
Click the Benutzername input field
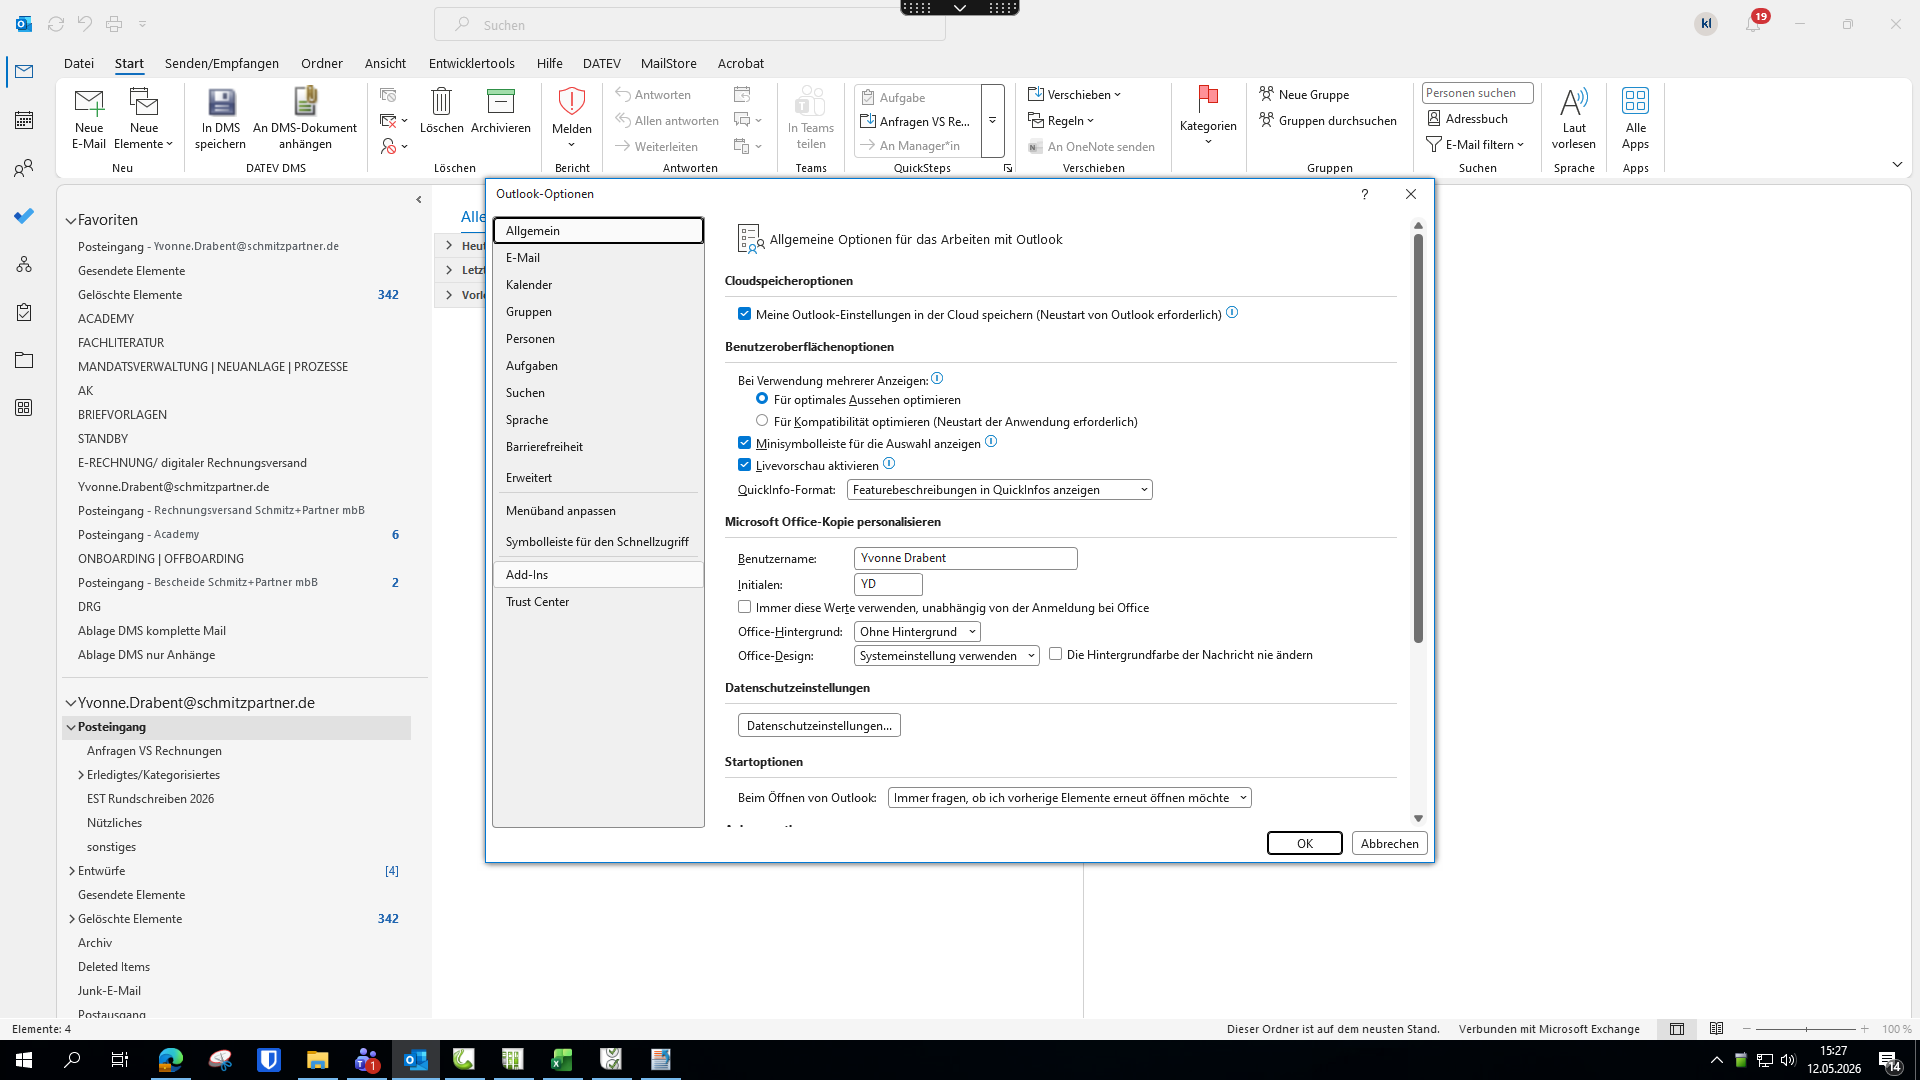click(965, 558)
